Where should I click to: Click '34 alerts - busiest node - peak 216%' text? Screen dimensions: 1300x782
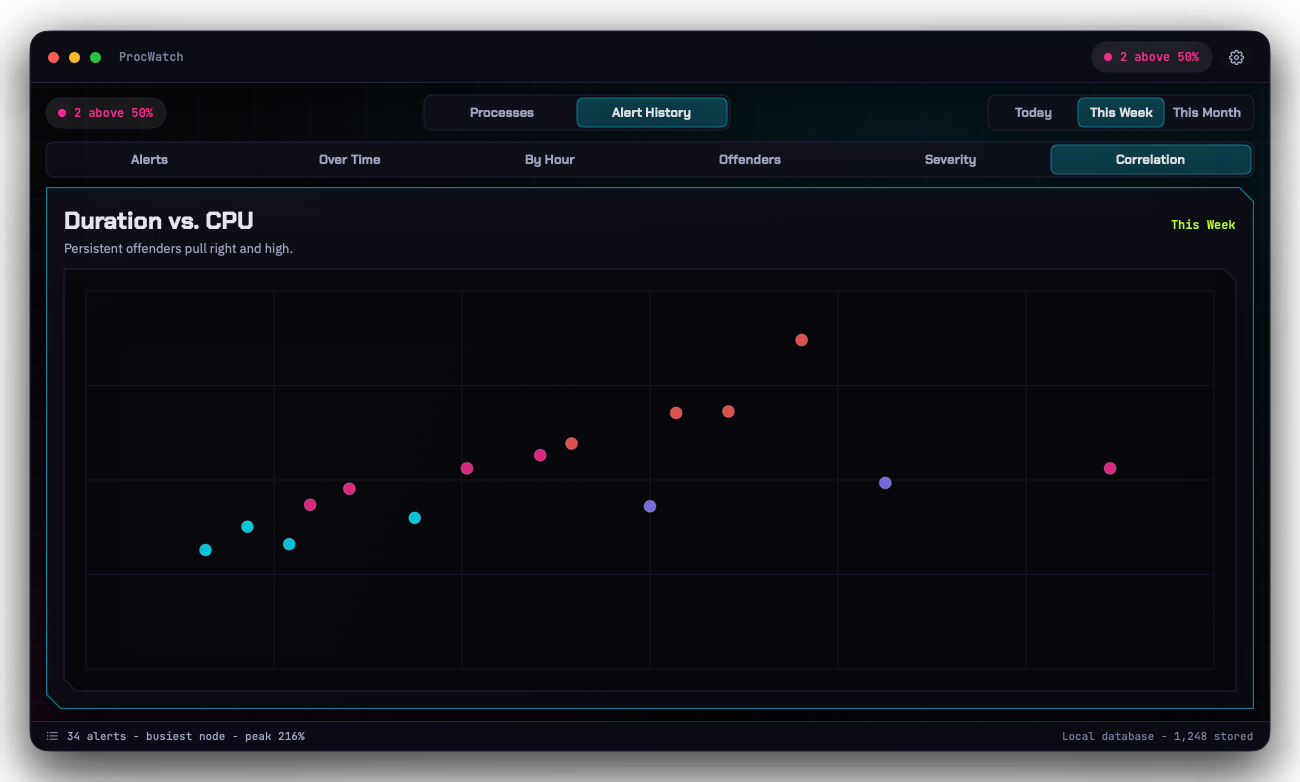[186, 736]
